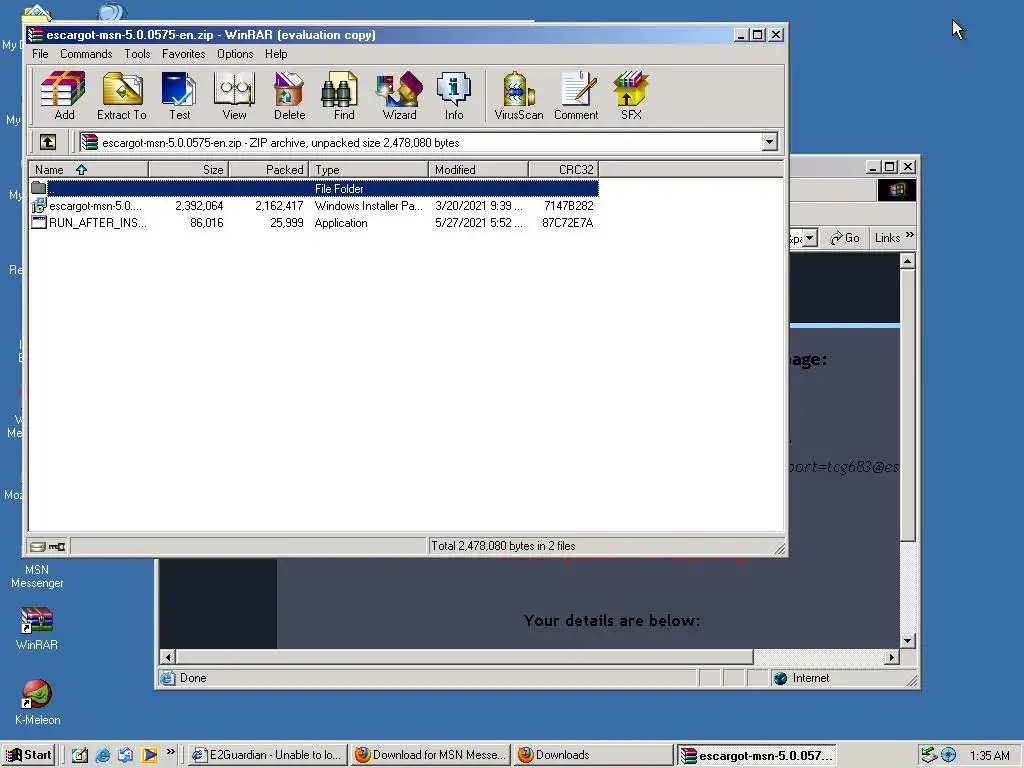Sort file list by Name column
The width and height of the screenshot is (1024, 768).
click(88, 169)
